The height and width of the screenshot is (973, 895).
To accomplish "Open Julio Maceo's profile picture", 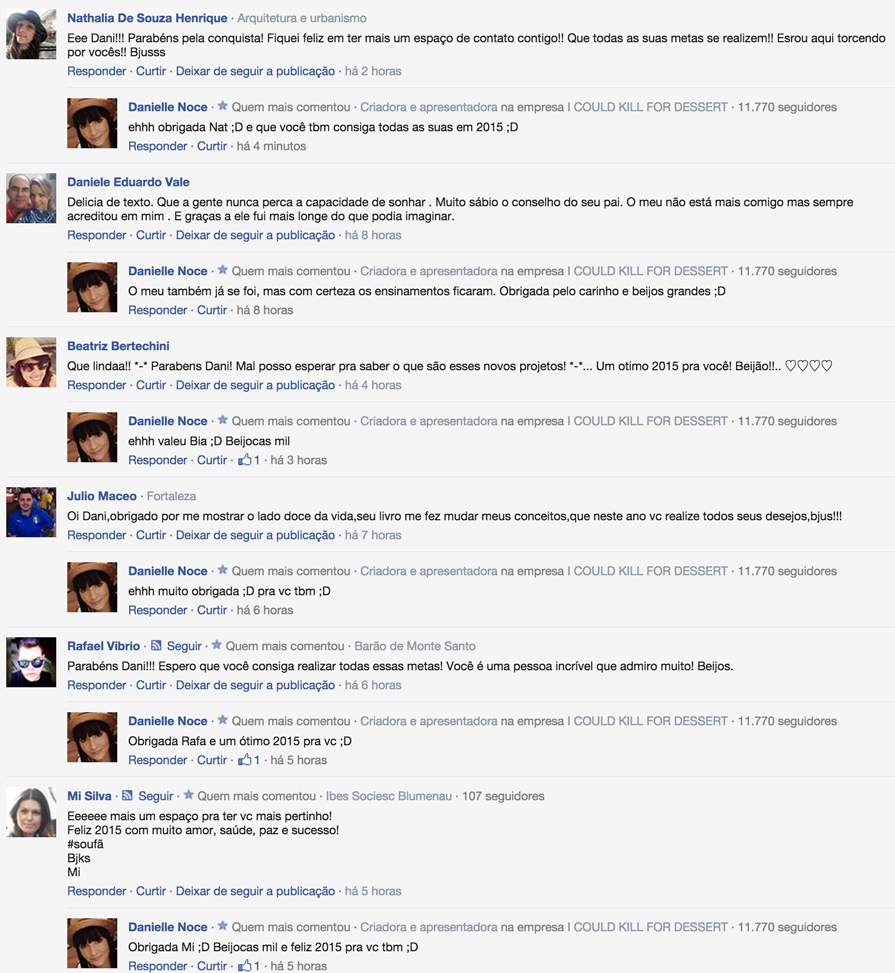I will pos(31,512).
